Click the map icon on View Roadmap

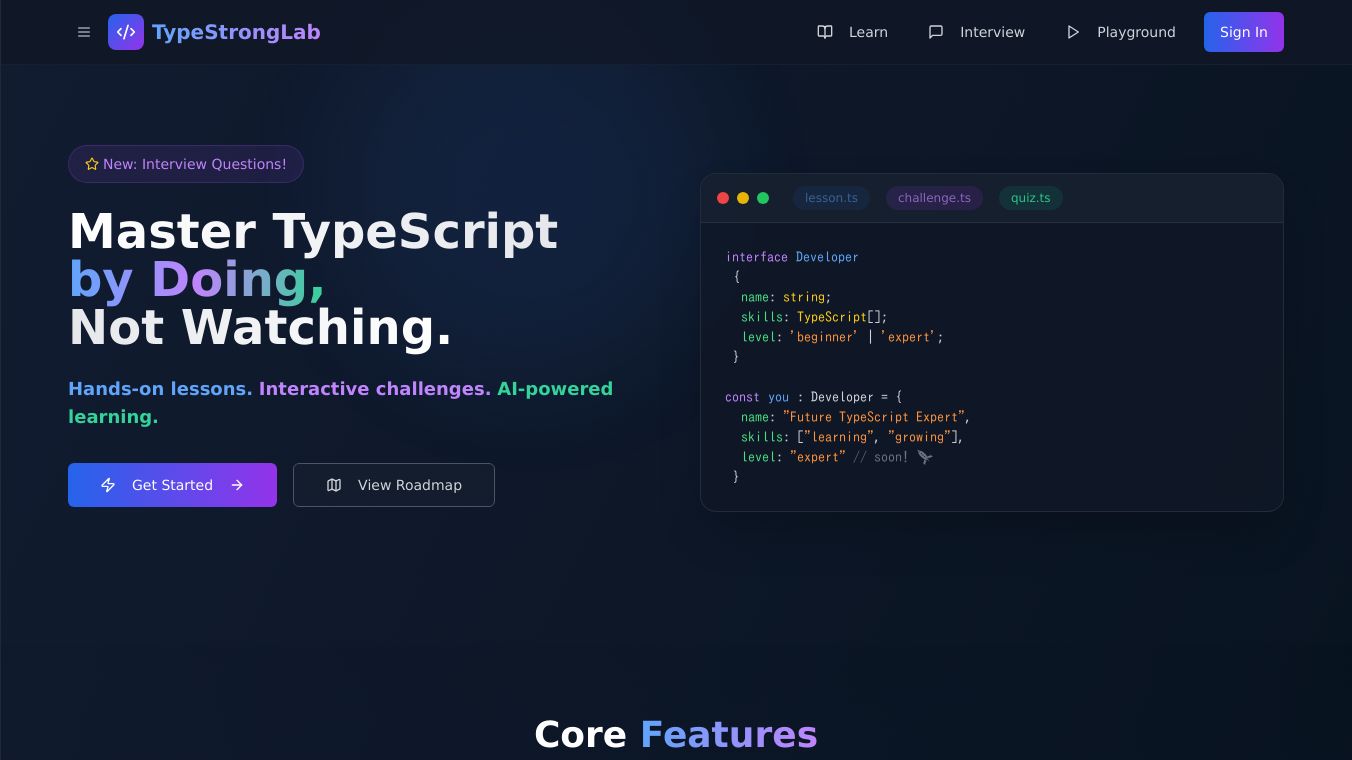(x=334, y=485)
